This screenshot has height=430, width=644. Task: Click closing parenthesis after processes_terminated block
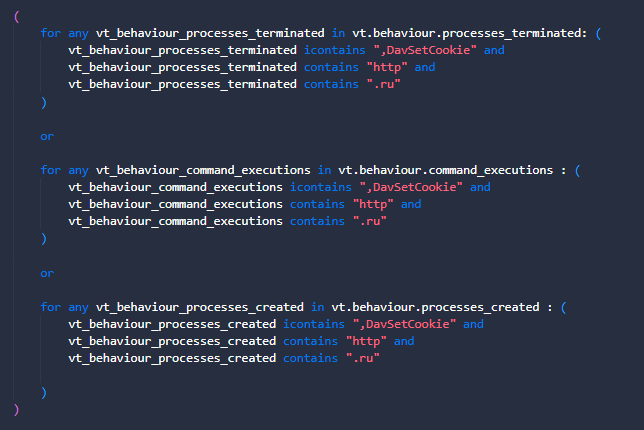point(44,102)
